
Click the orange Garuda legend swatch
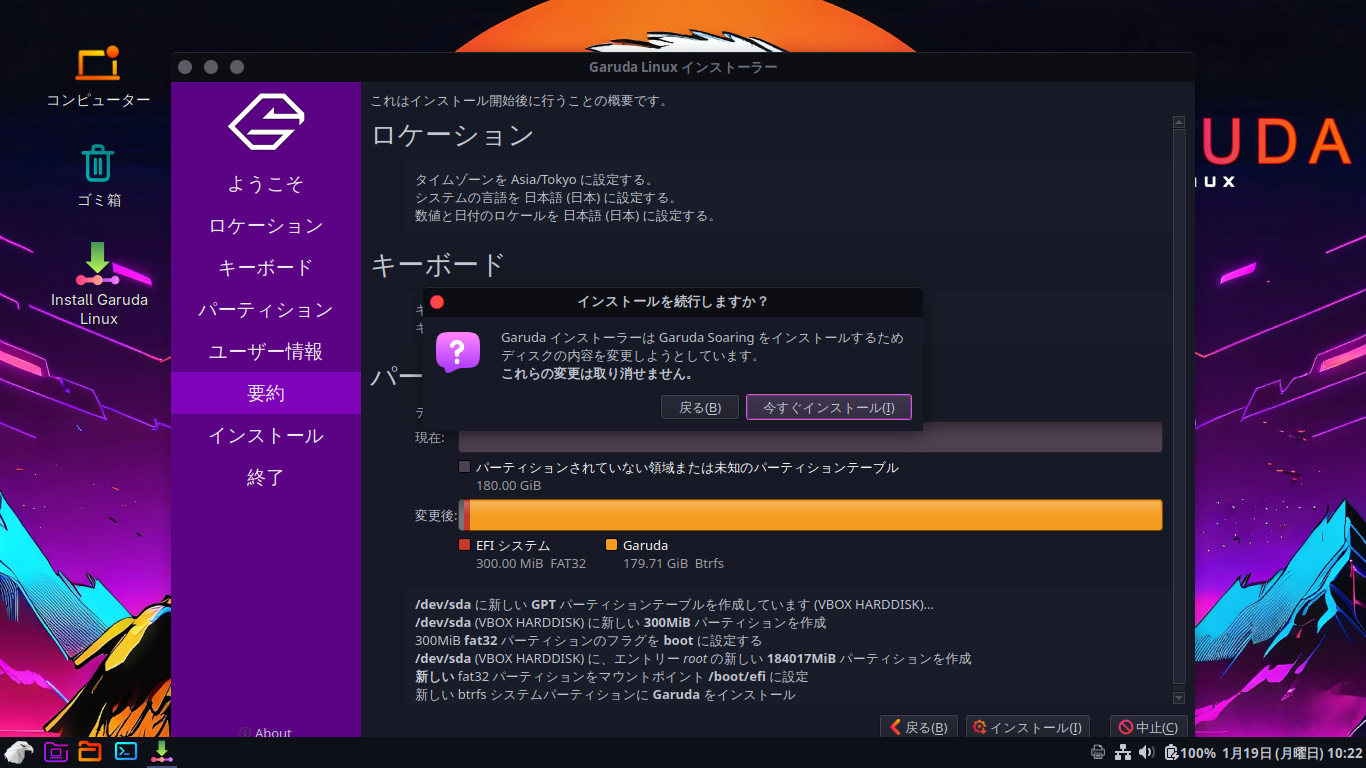(x=611, y=545)
